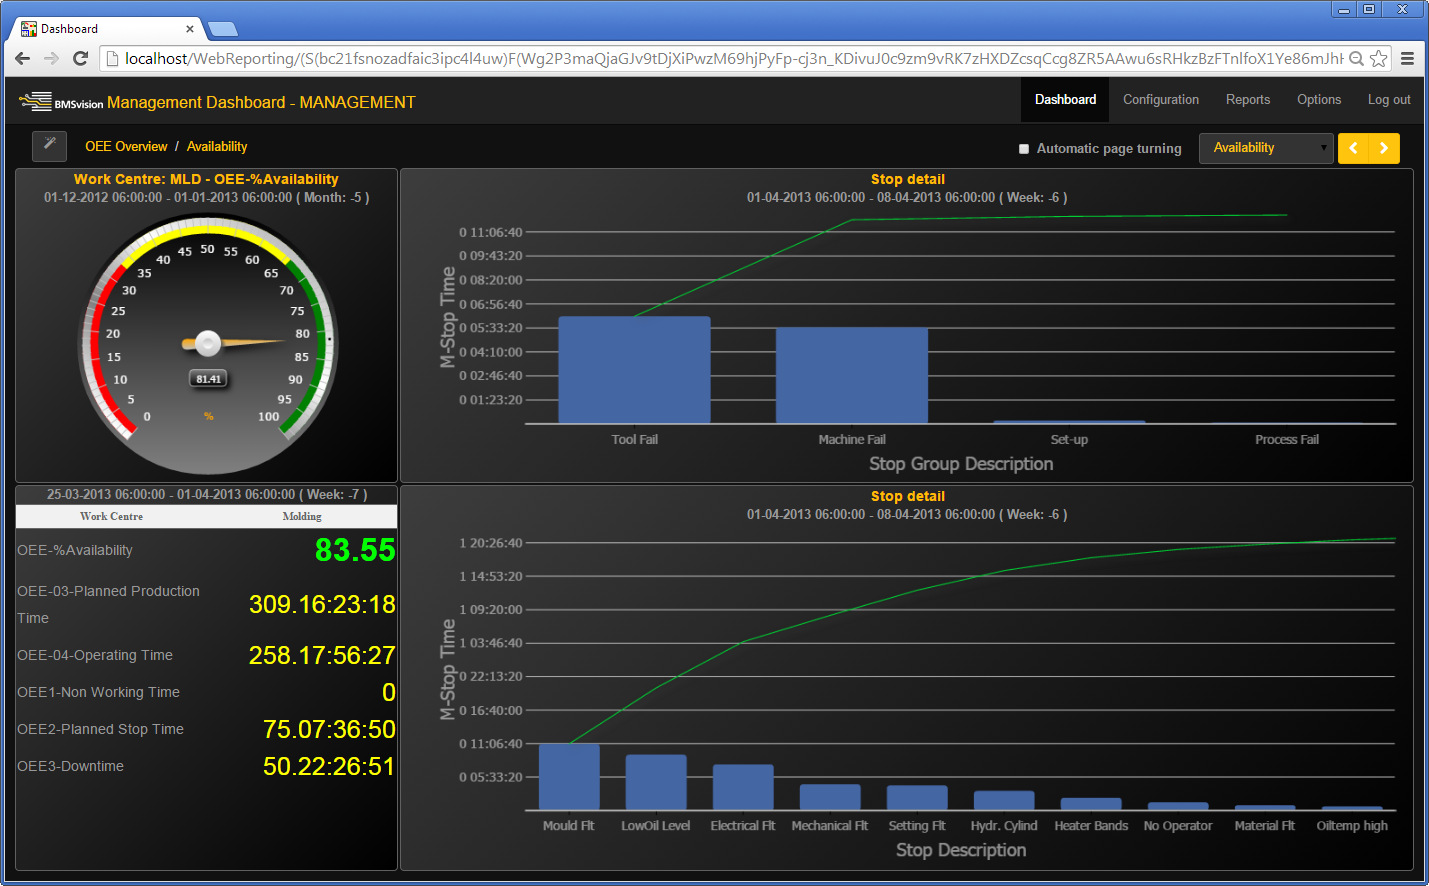Screen dimensions: 1429x886
Task: Click the browser back arrow
Action: [x=22, y=59]
